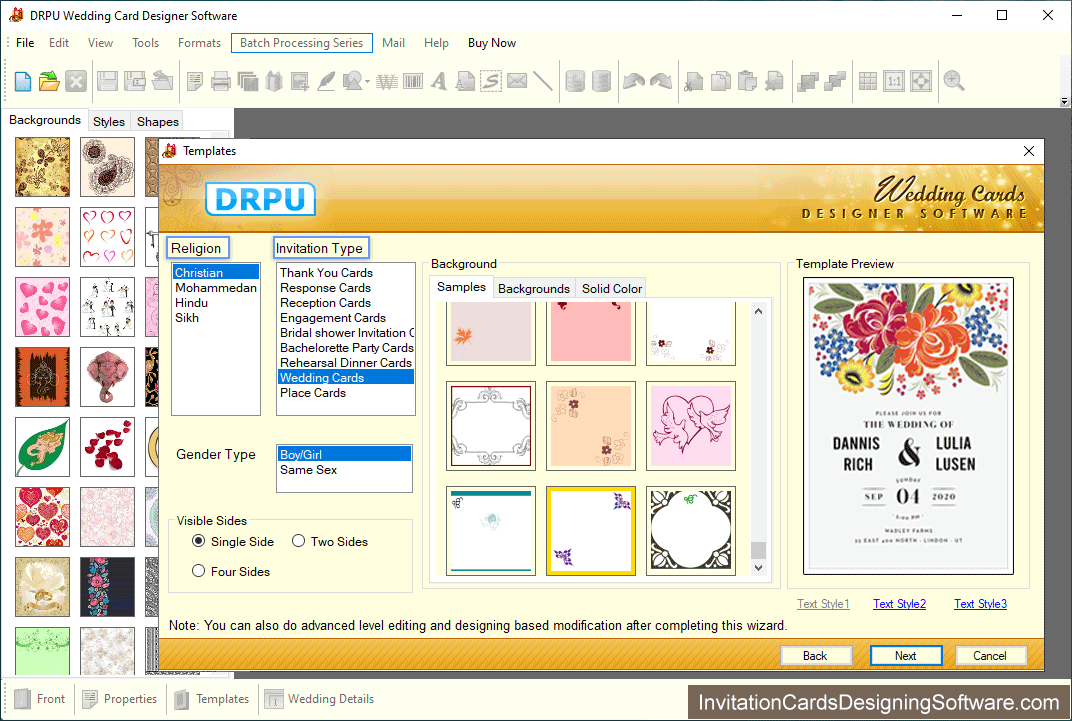
Task: Open the shapes tool dropdown arrow
Action: point(367,82)
